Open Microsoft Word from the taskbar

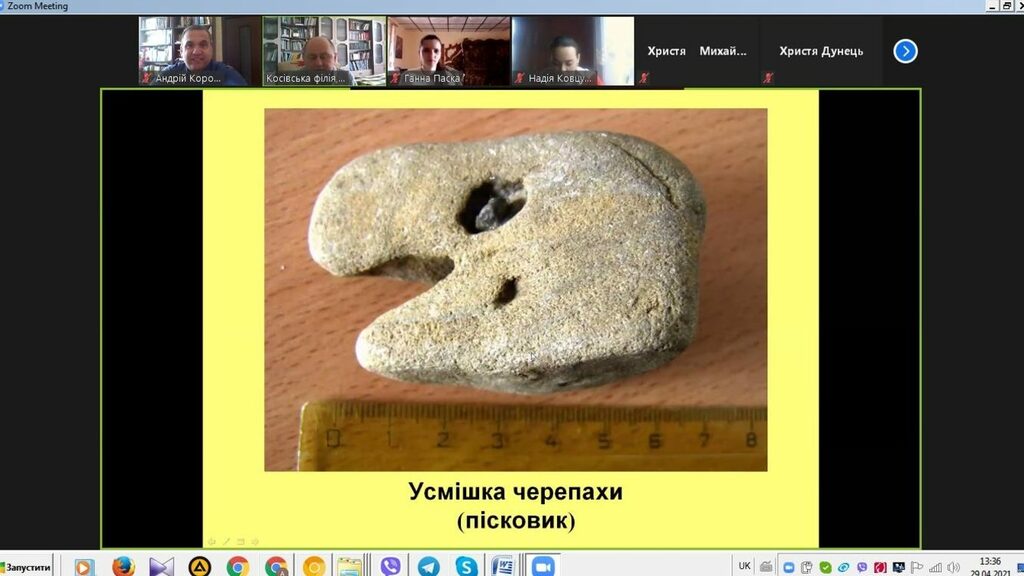pos(503,567)
